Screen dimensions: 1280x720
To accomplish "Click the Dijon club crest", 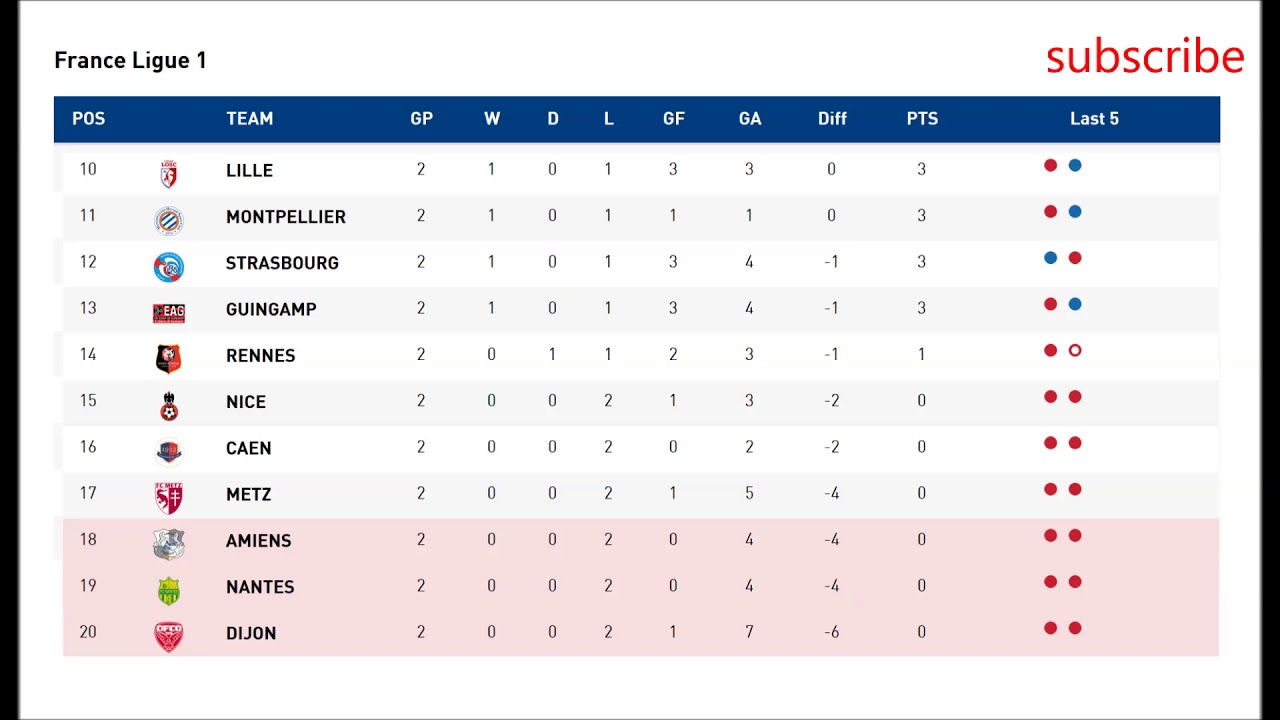I will 169,636.
